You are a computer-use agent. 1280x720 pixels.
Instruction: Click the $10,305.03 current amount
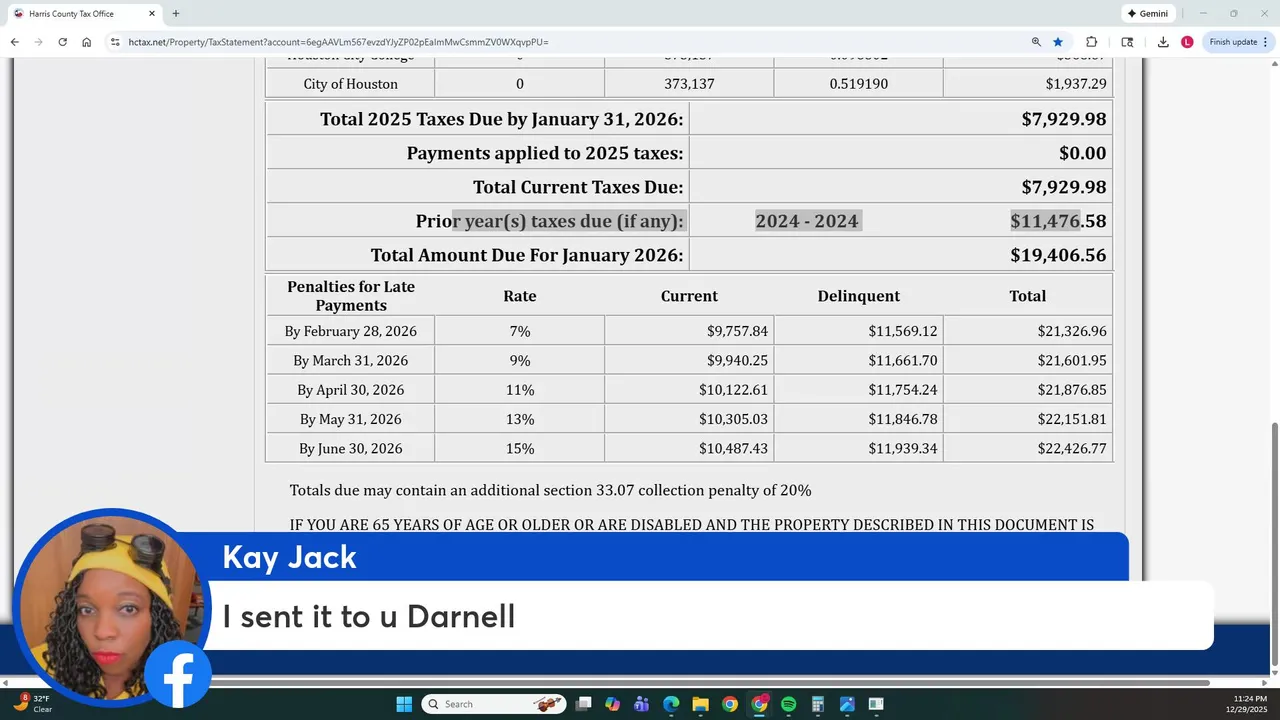coord(733,419)
